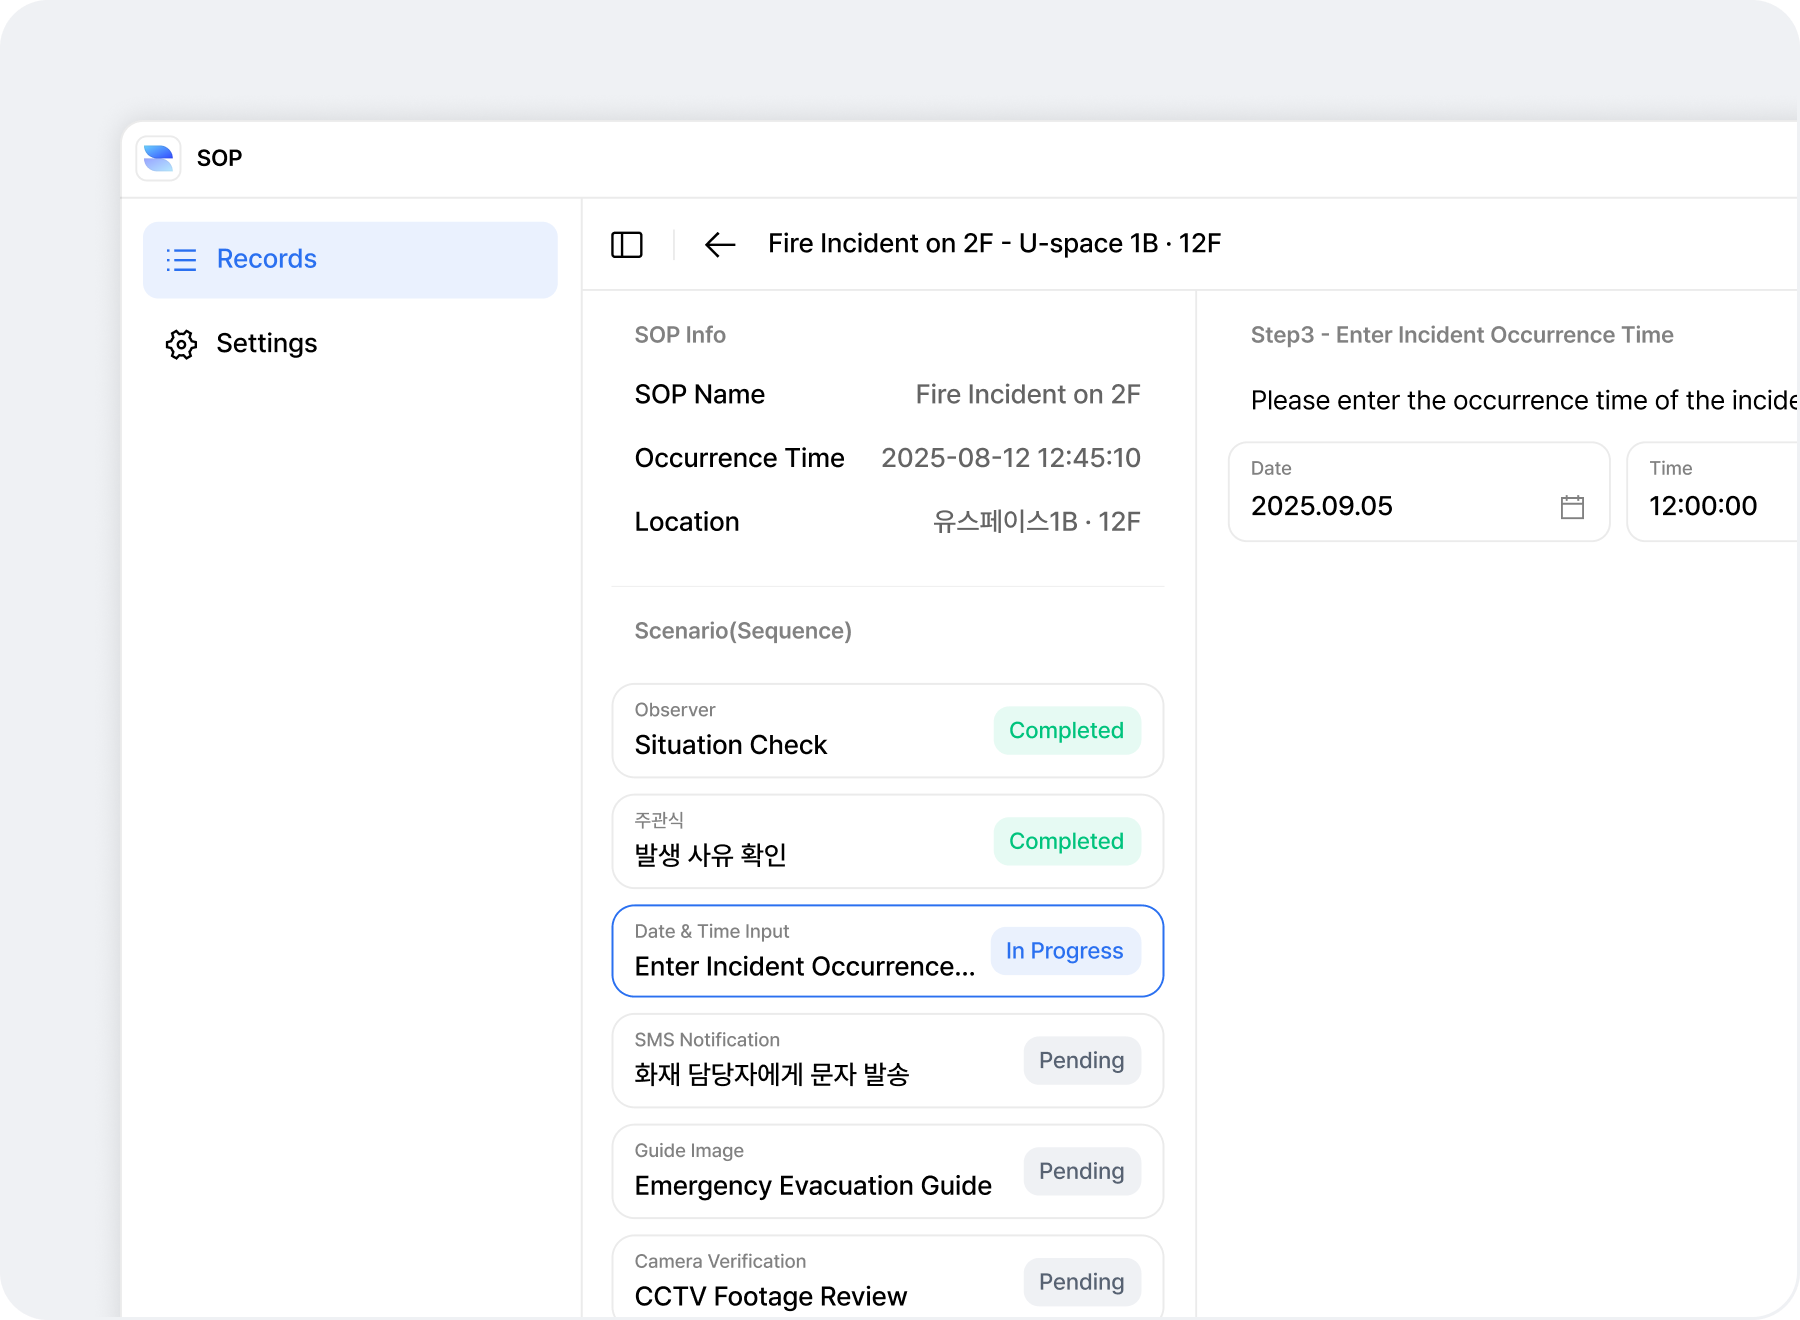
Task: Click the back arrow next to the title
Action: pyautogui.click(x=720, y=245)
